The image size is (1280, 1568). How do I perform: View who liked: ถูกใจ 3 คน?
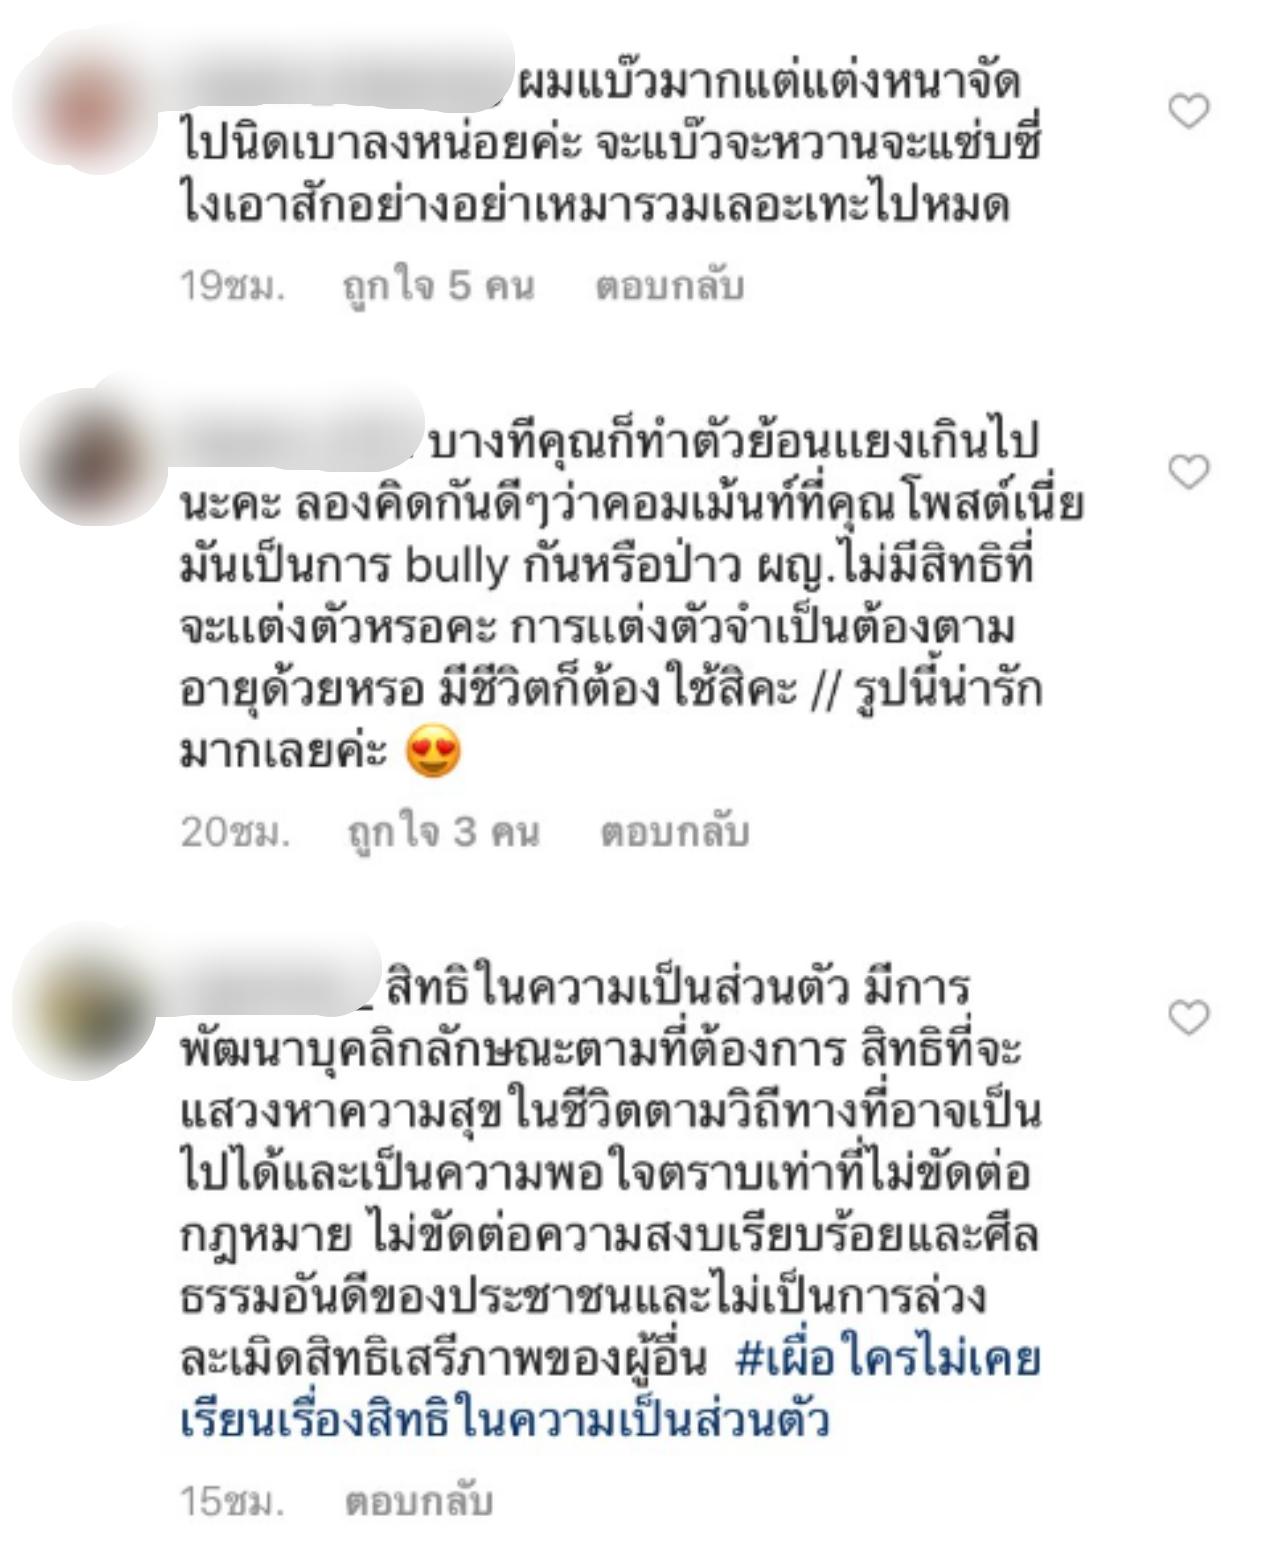443,832
